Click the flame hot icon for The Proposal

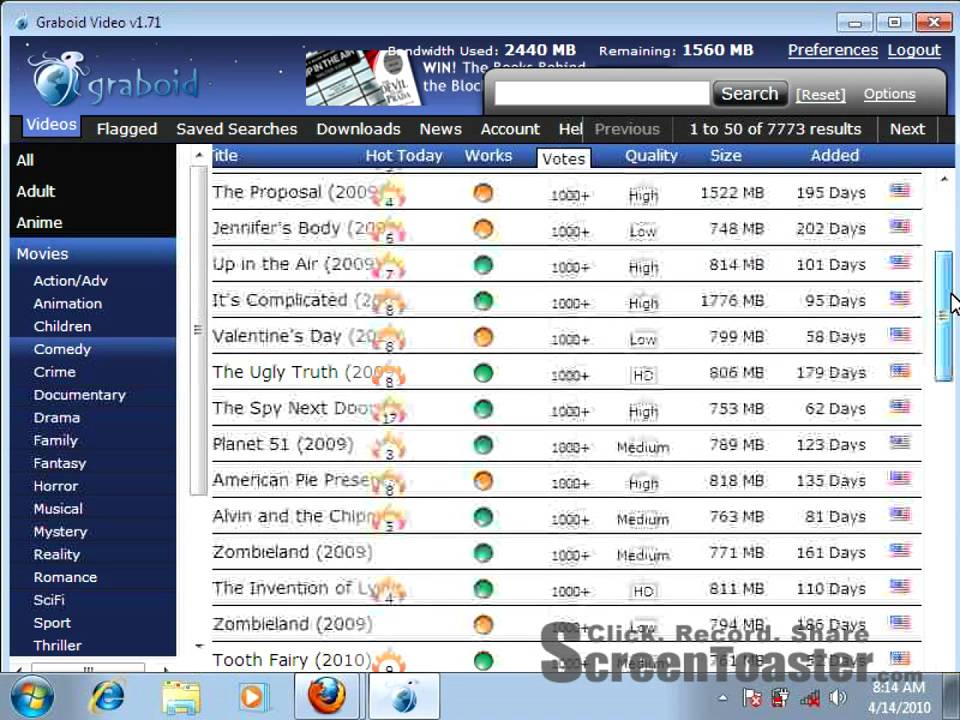click(x=389, y=193)
